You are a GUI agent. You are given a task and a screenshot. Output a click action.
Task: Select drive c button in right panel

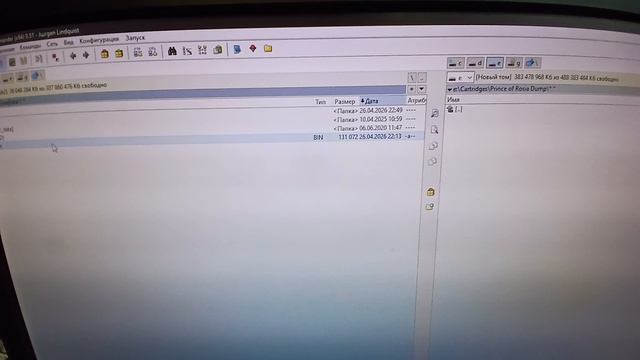click(x=456, y=63)
